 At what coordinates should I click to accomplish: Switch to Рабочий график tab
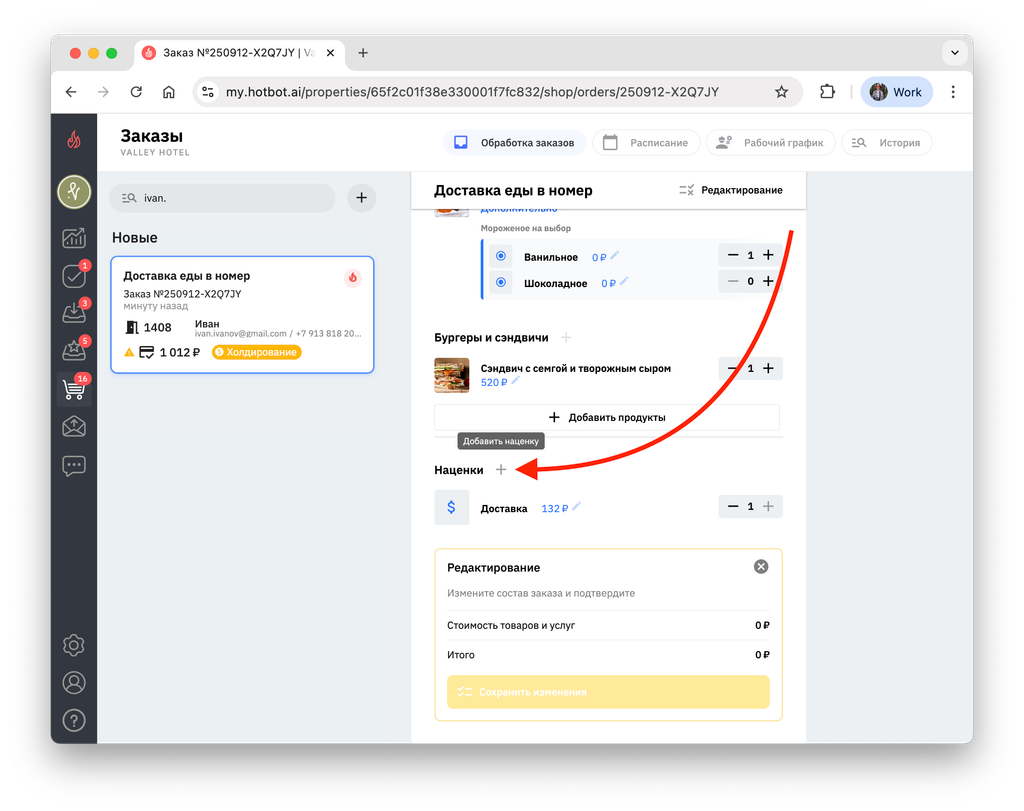point(770,142)
